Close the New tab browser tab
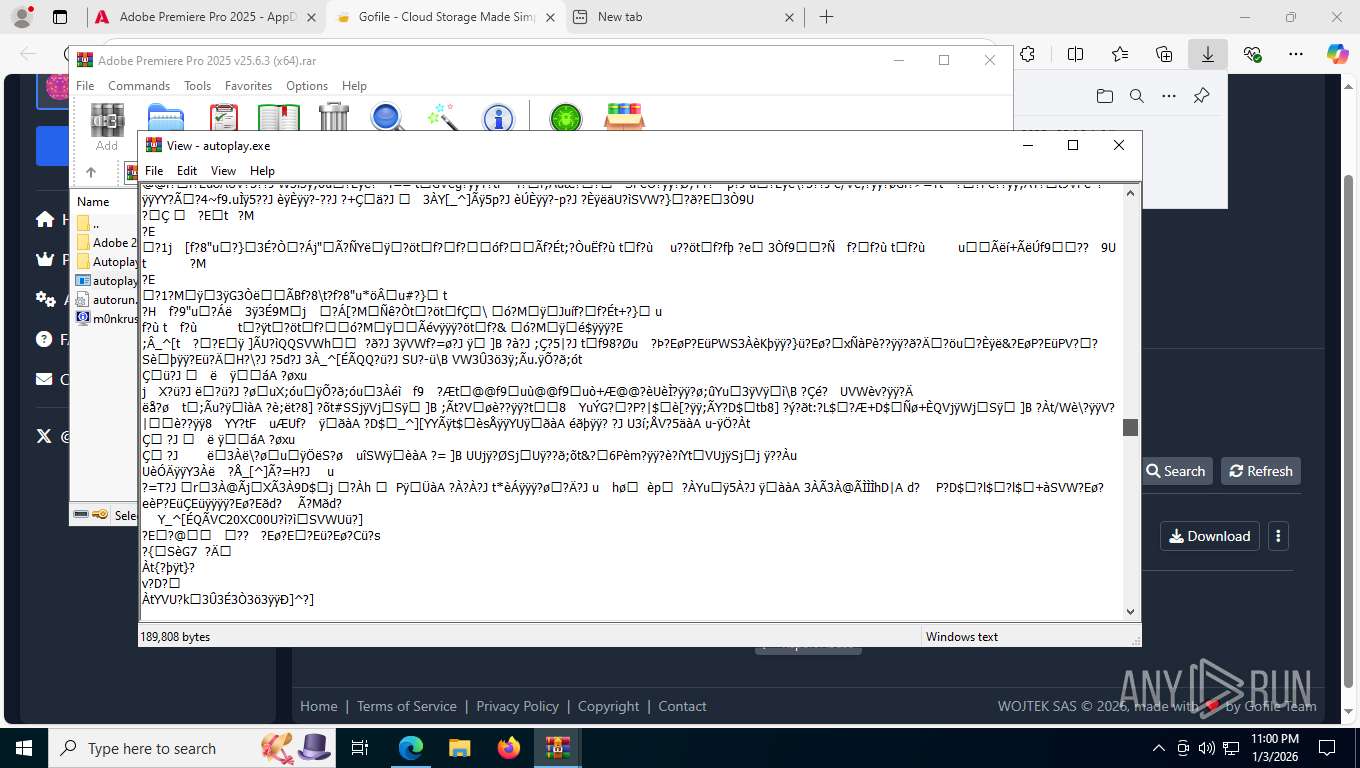Screen dimensions: 1360x768 click(790, 17)
